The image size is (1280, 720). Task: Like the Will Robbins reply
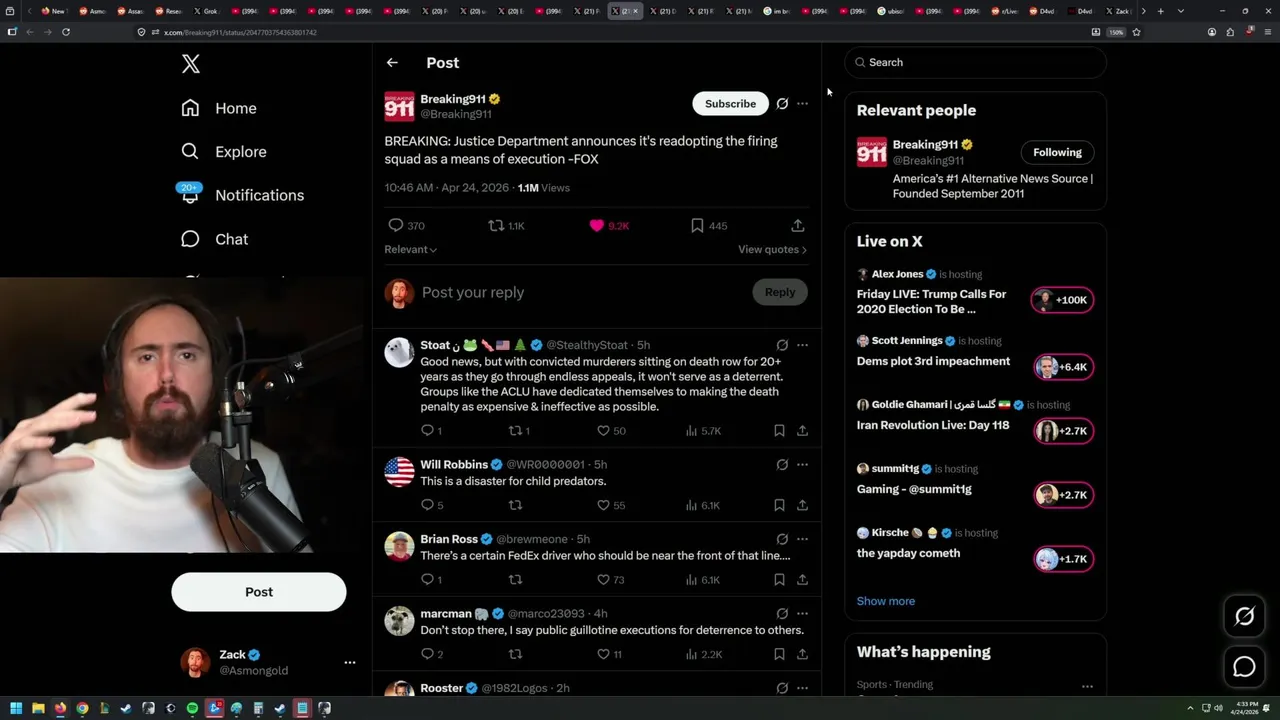click(603, 505)
